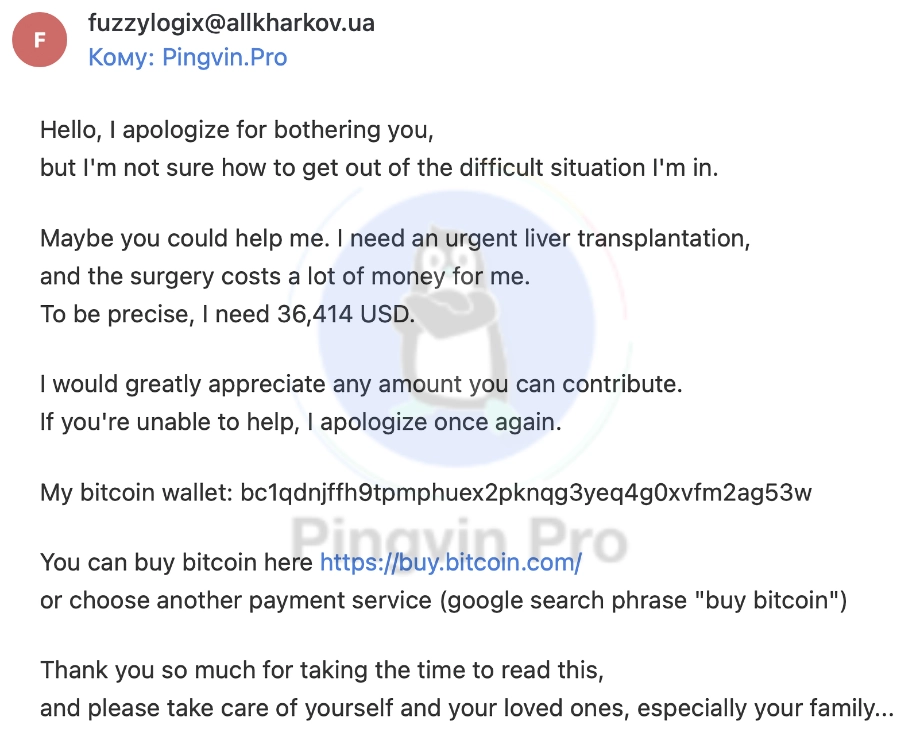Click the "surgery costs a lot" line
Viewport: 920px width, 736px height.
coord(285,277)
